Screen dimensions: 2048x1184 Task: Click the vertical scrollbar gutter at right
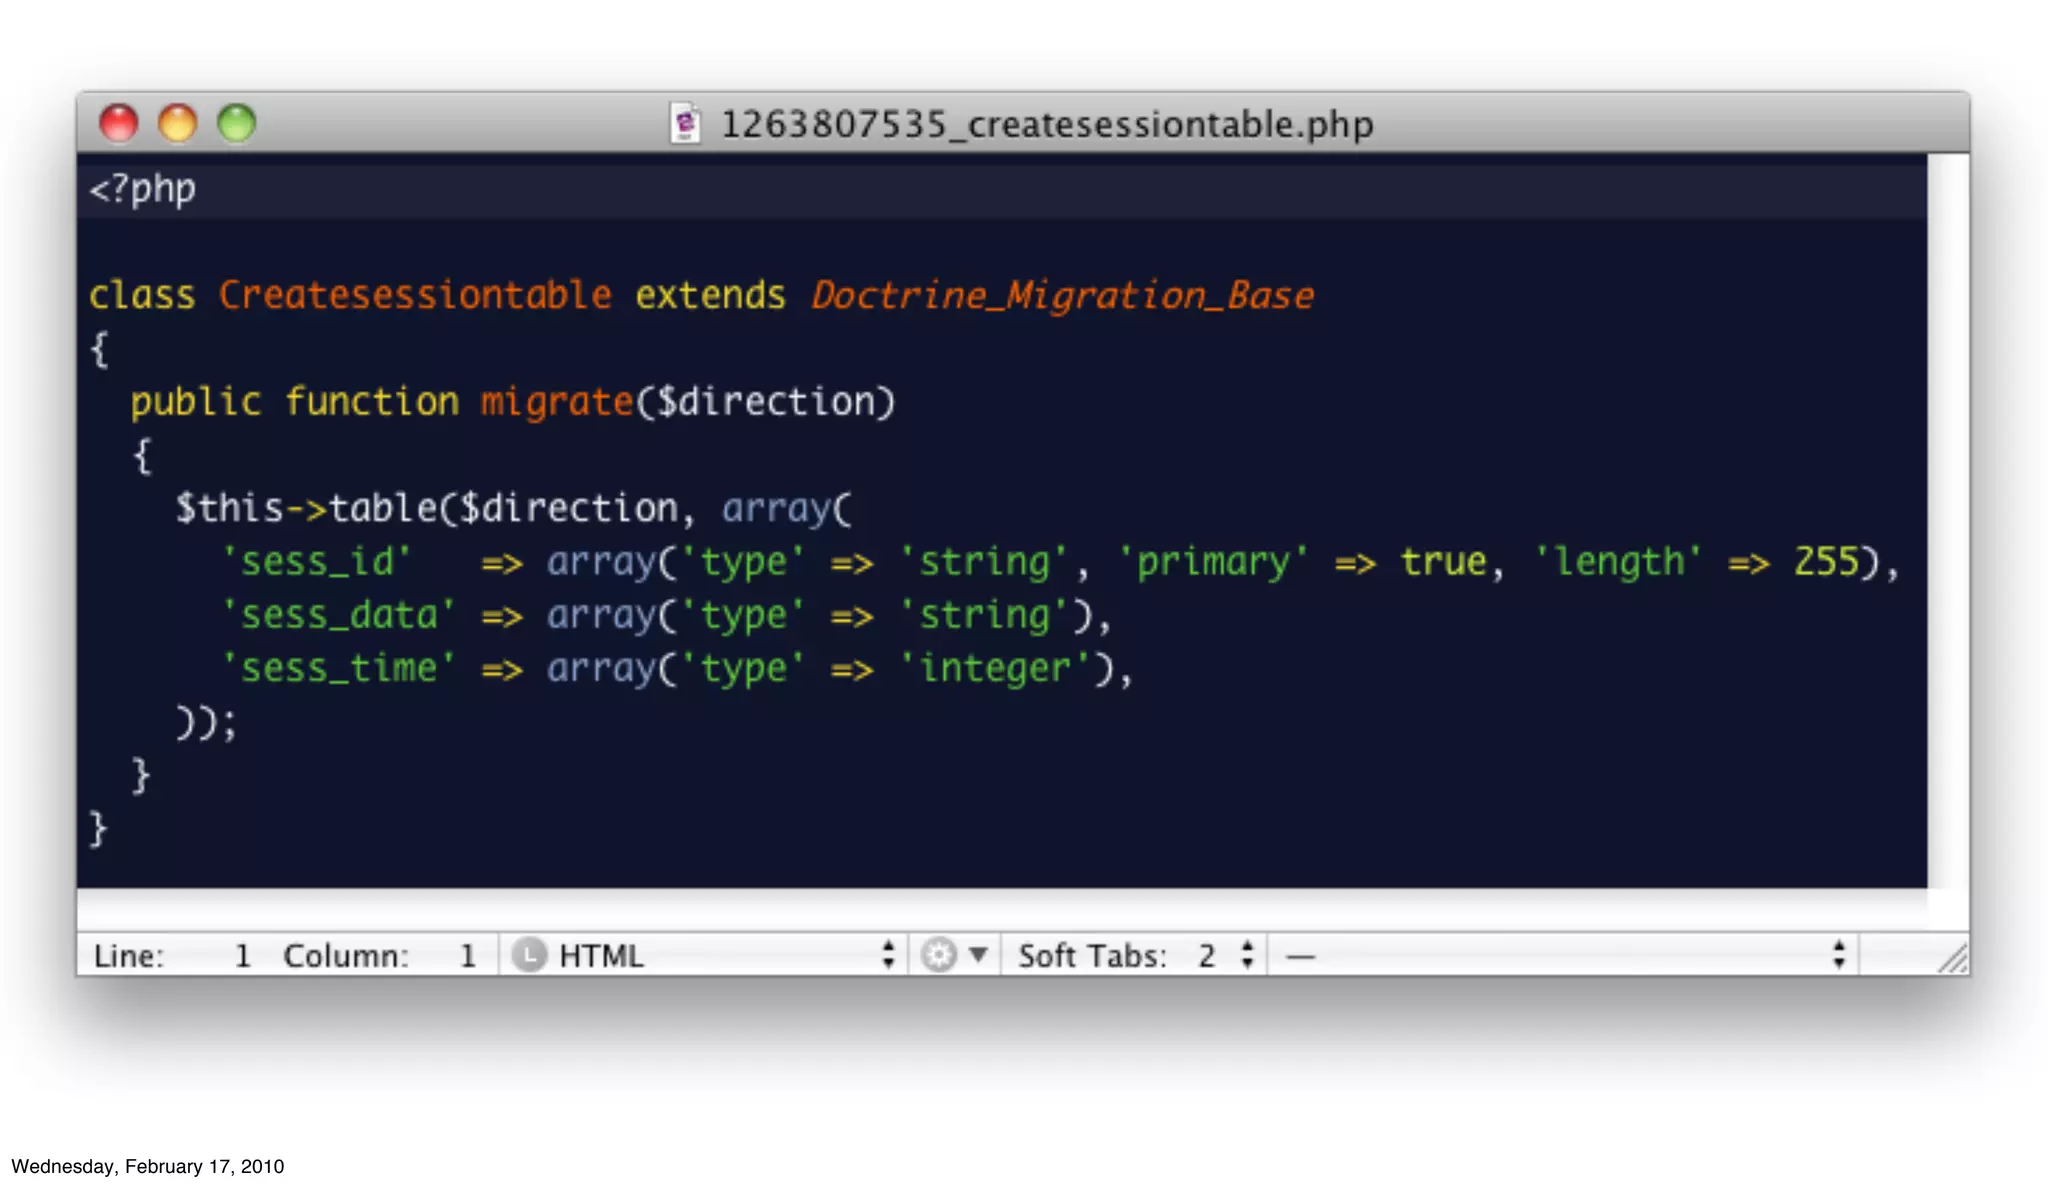[x=1947, y=520]
